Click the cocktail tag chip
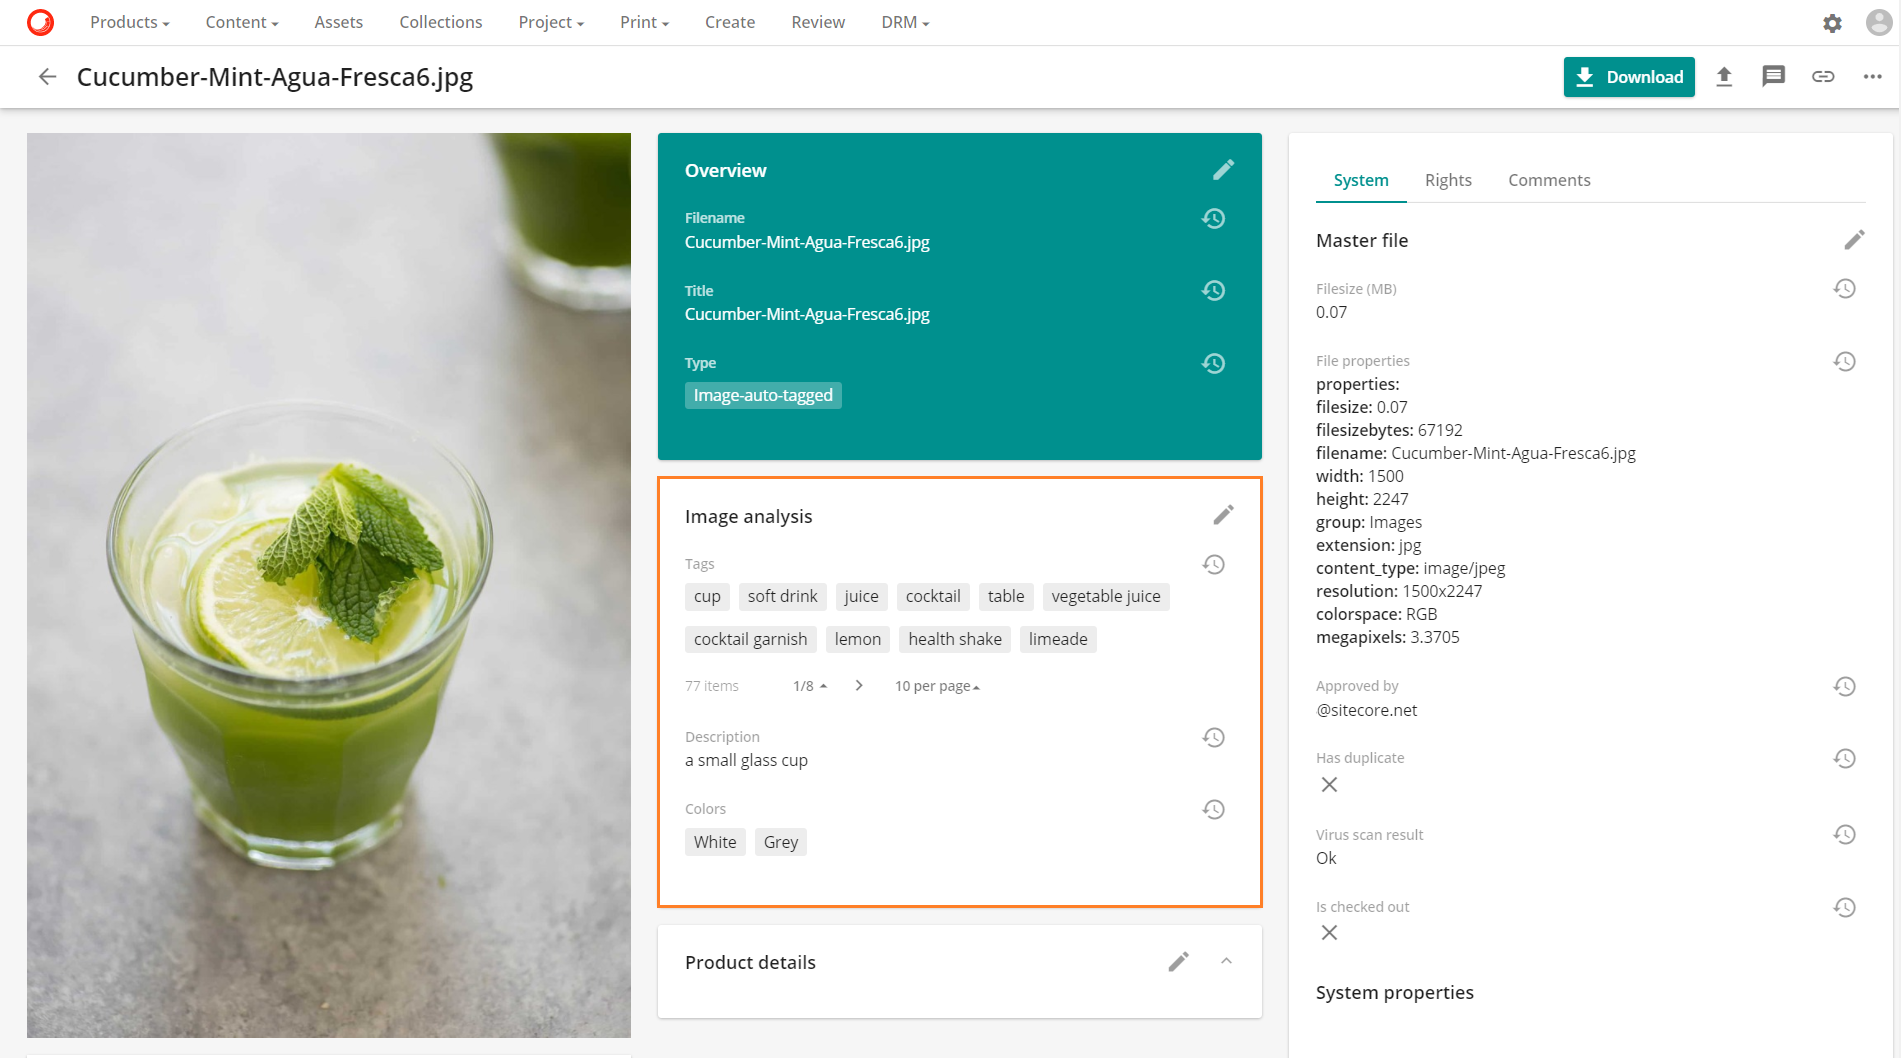Screen dimensions: 1901x1058 click(x=932, y=596)
